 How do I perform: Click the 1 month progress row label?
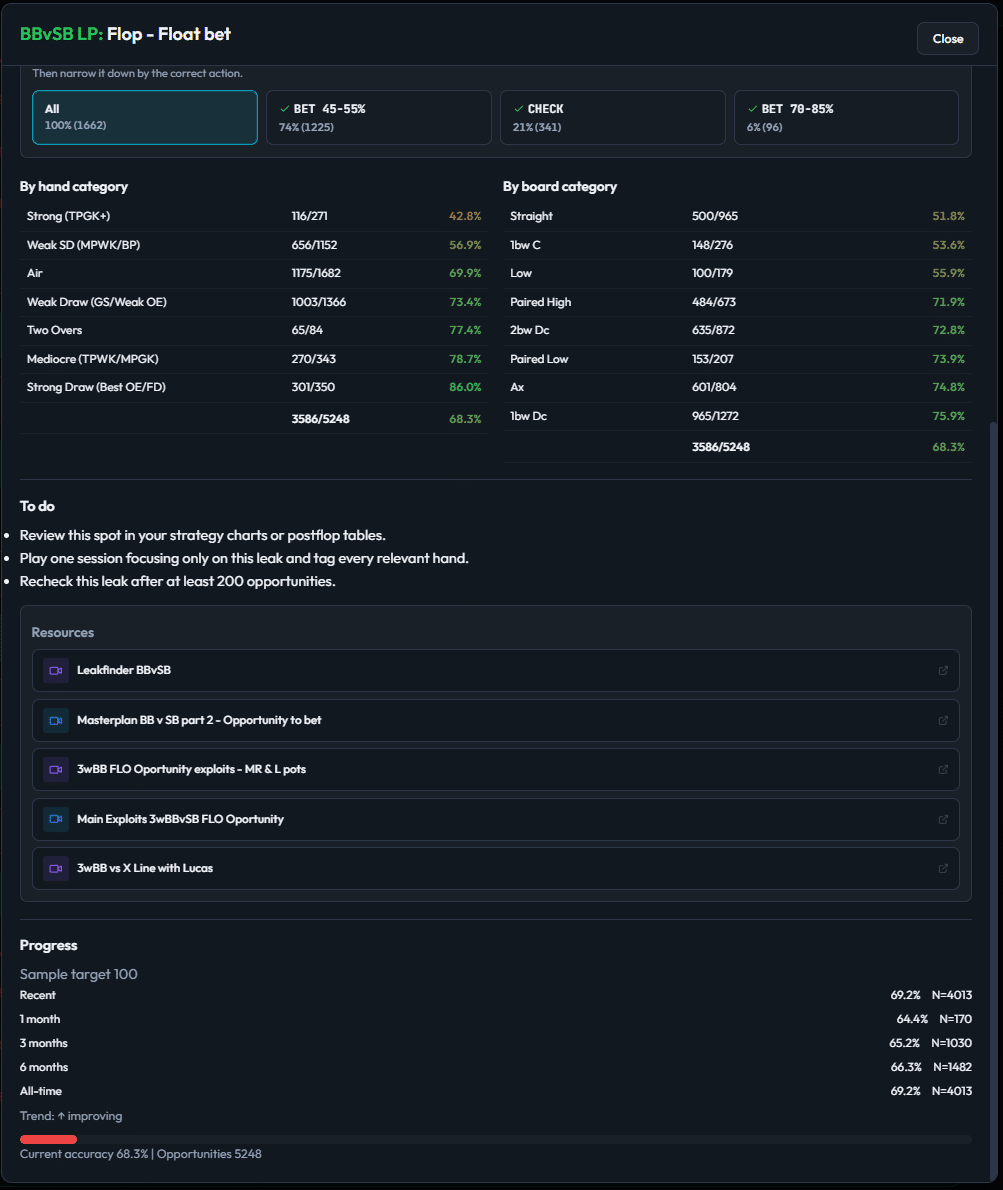click(x=39, y=1019)
